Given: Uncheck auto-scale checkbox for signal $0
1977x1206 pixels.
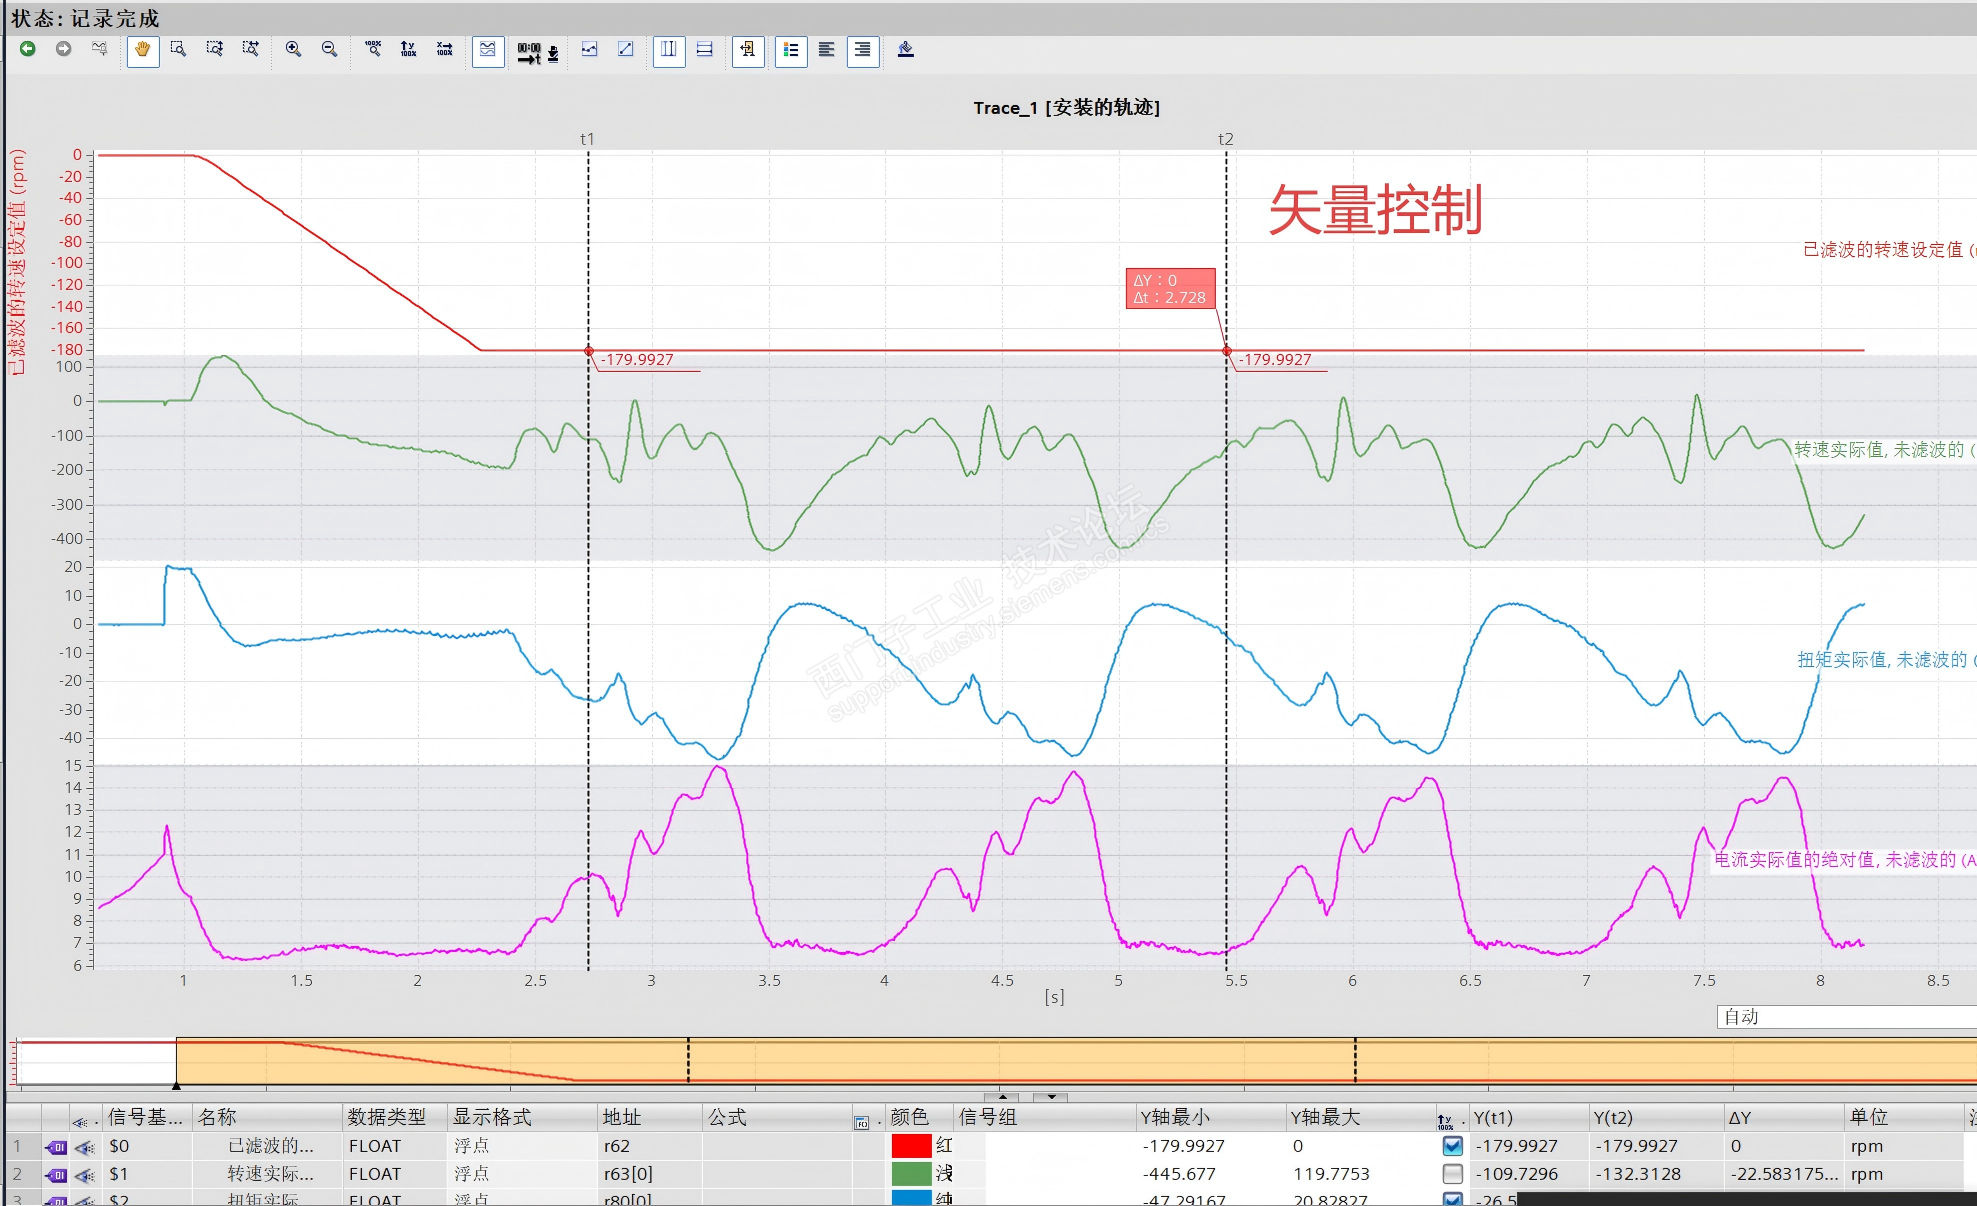Looking at the screenshot, I should 1453,1146.
